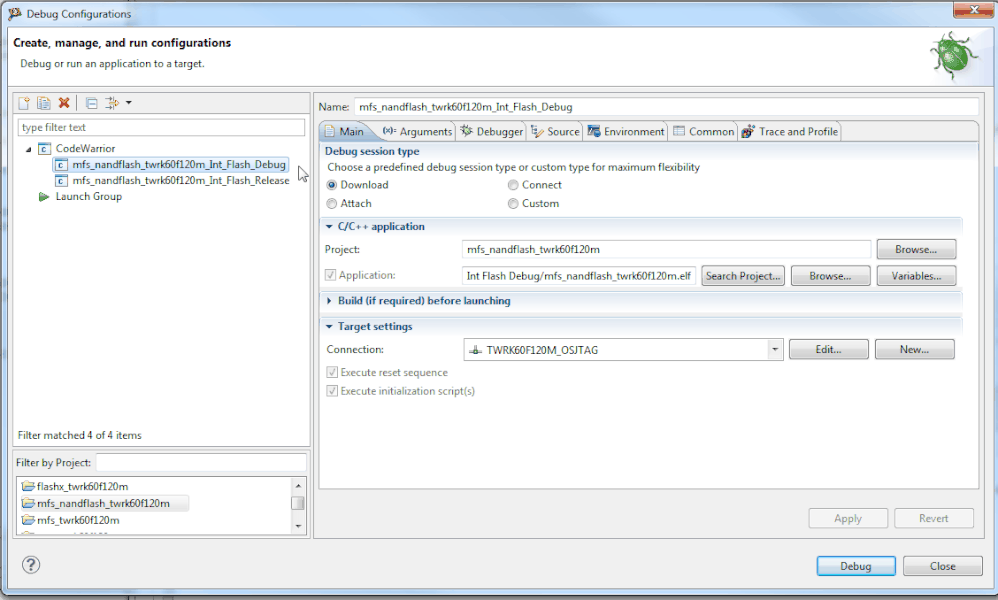
Task: Click the mfs_twrk60f120m folder icon
Action: tap(28, 520)
